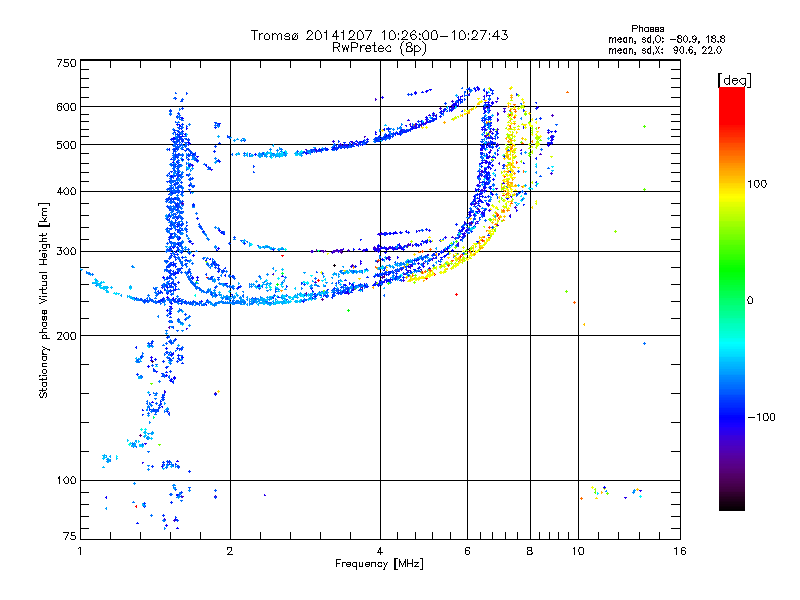Click the "750" tick on the height axis
This screenshot has height=600, width=800.
(67, 63)
